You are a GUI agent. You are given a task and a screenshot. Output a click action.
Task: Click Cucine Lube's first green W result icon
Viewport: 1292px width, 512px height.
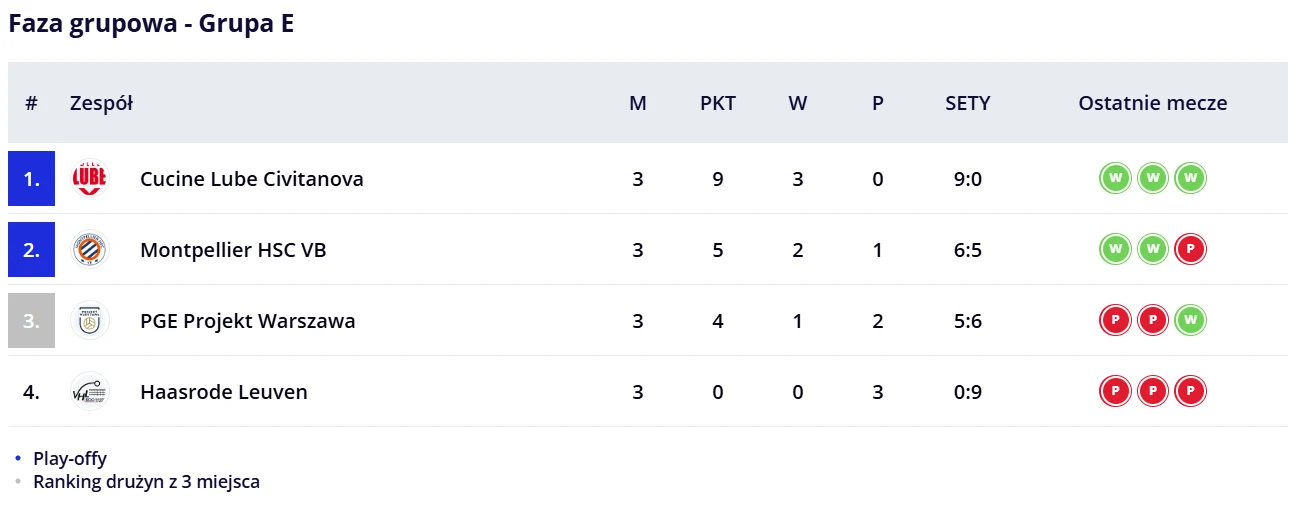click(1115, 179)
